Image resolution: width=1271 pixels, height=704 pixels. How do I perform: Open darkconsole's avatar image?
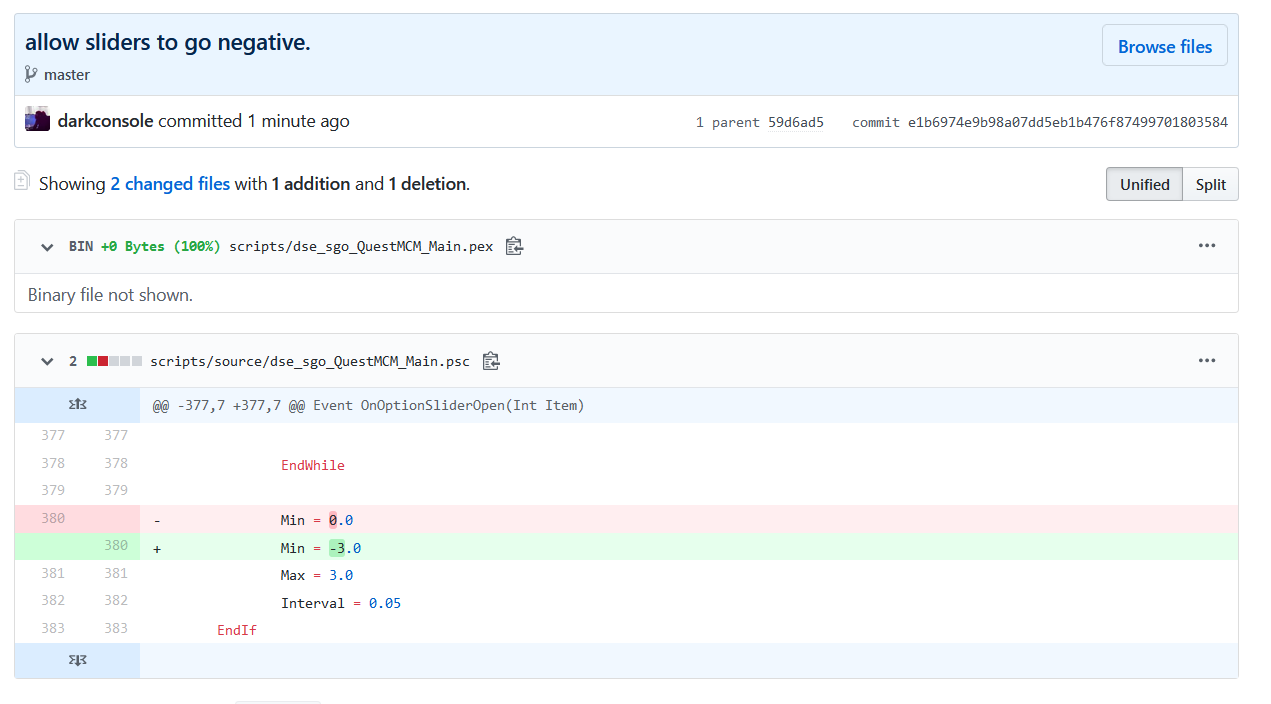click(37, 119)
